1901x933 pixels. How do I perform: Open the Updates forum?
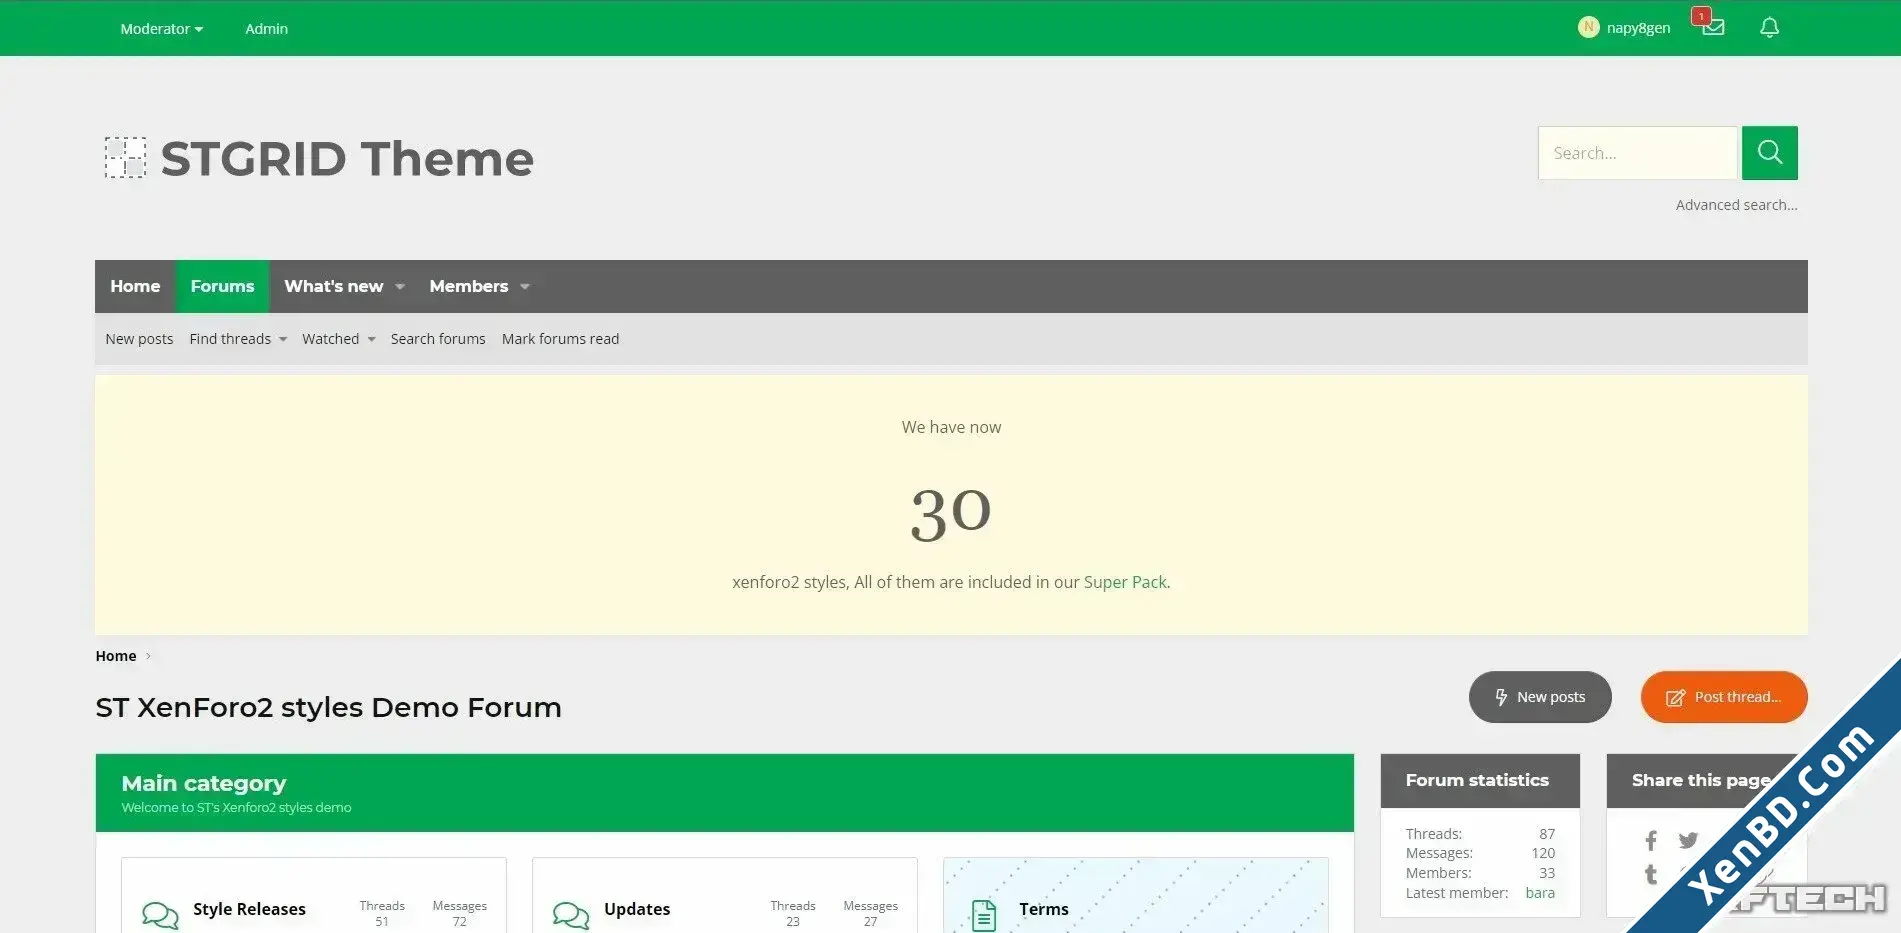pos(637,909)
